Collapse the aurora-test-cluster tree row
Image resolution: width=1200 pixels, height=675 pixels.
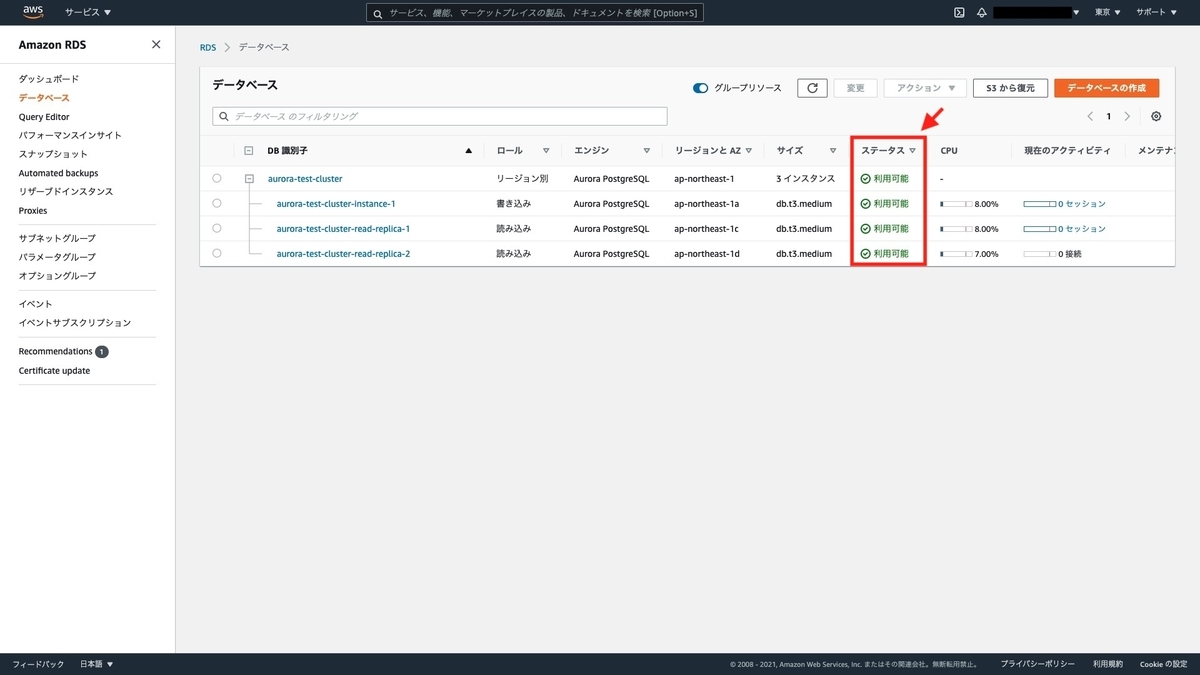tap(249, 178)
